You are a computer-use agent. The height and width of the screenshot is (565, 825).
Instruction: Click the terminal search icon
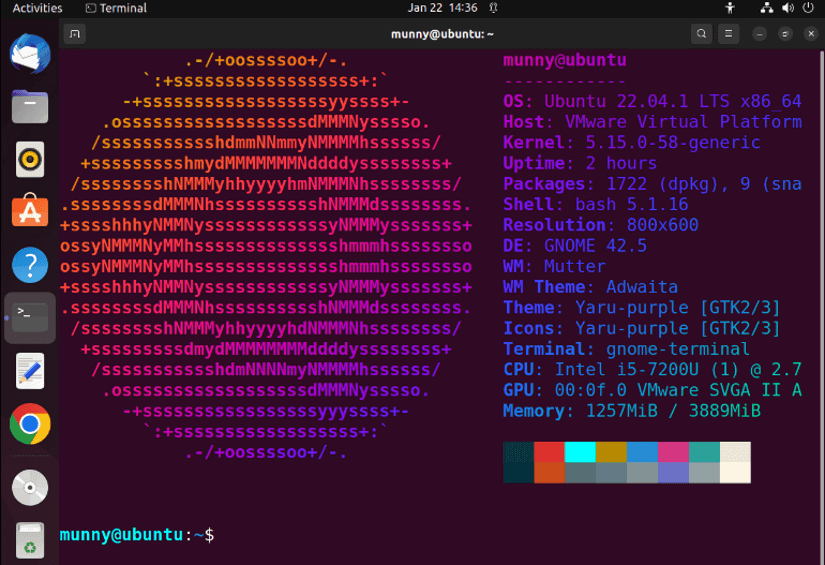701,34
